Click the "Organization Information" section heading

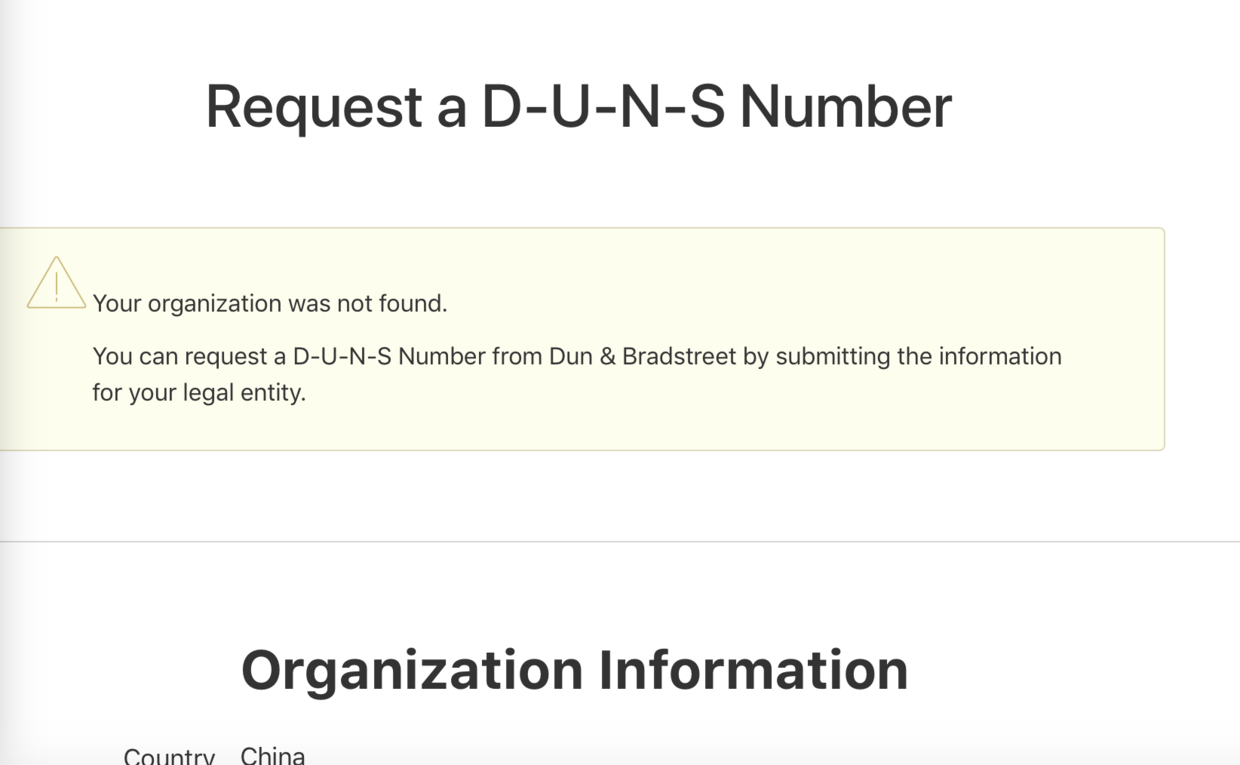(x=574, y=669)
